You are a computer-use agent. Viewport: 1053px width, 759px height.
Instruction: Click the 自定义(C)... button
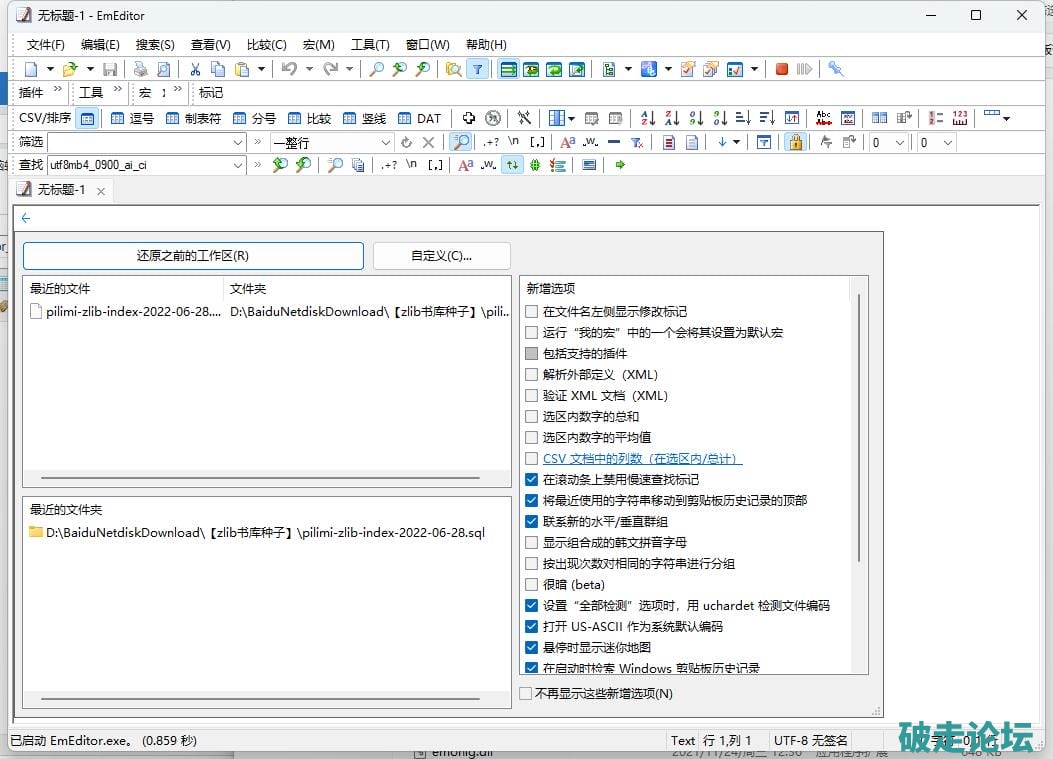pos(441,256)
